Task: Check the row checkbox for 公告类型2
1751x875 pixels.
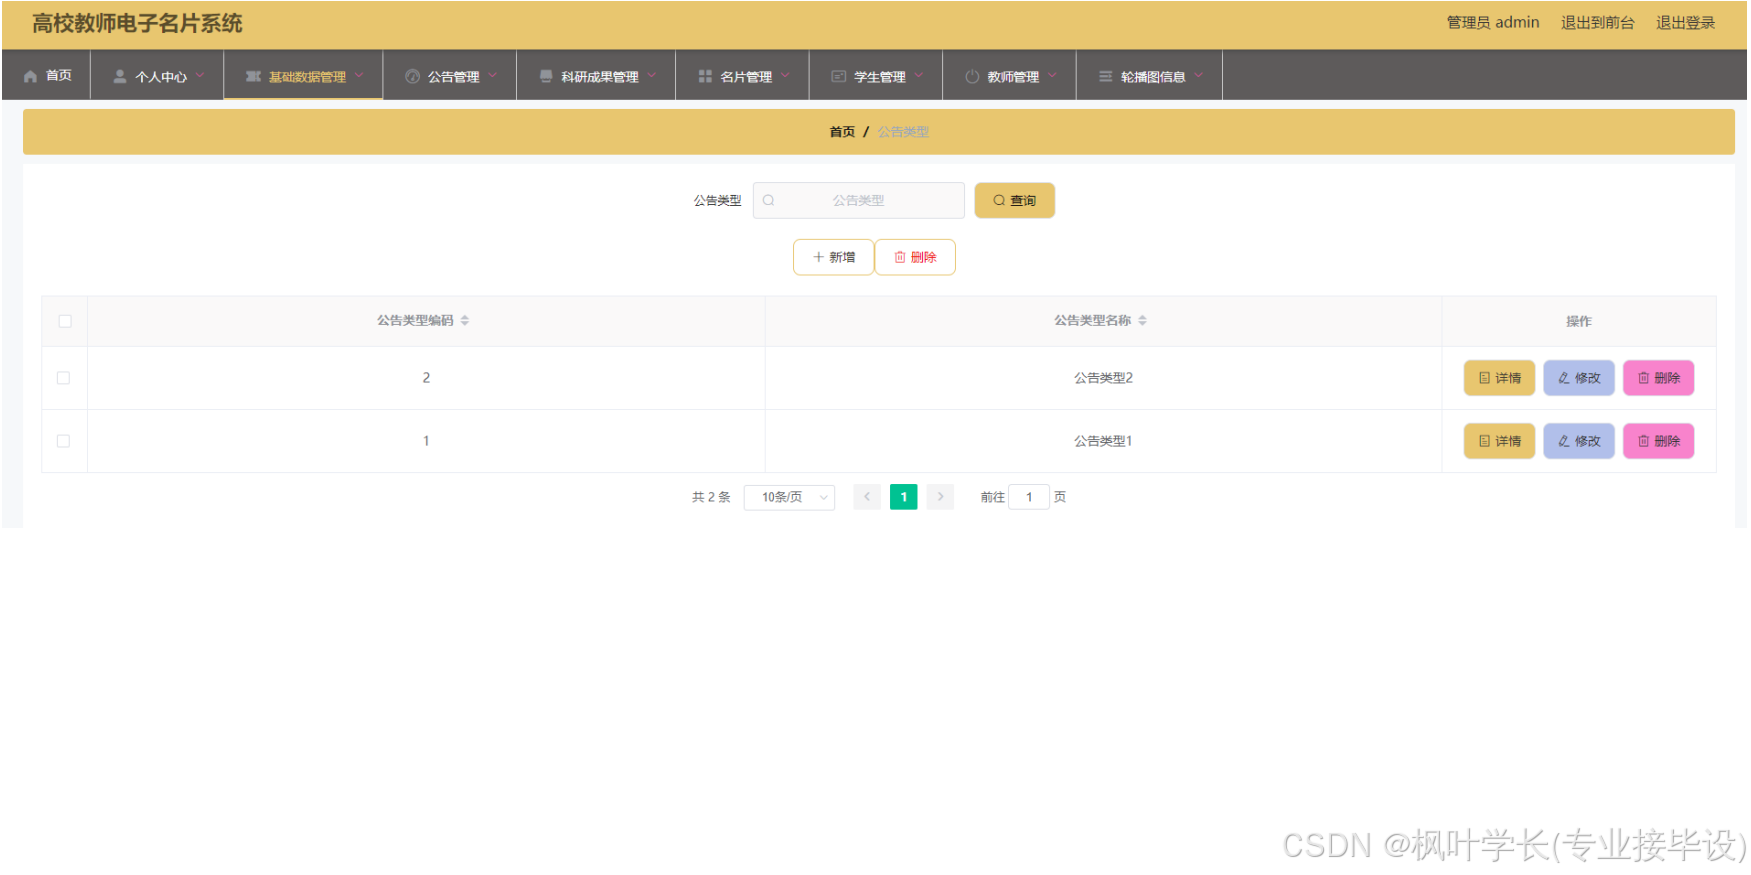Action: (x=64, y=378)
